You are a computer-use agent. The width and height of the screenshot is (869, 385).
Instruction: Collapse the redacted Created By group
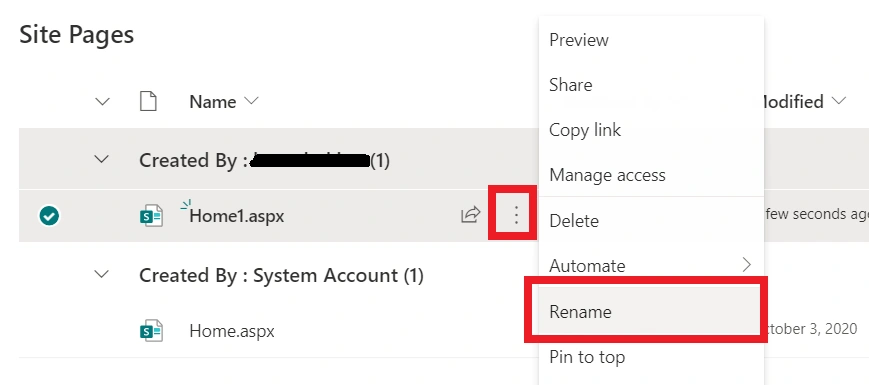[102, 159]
